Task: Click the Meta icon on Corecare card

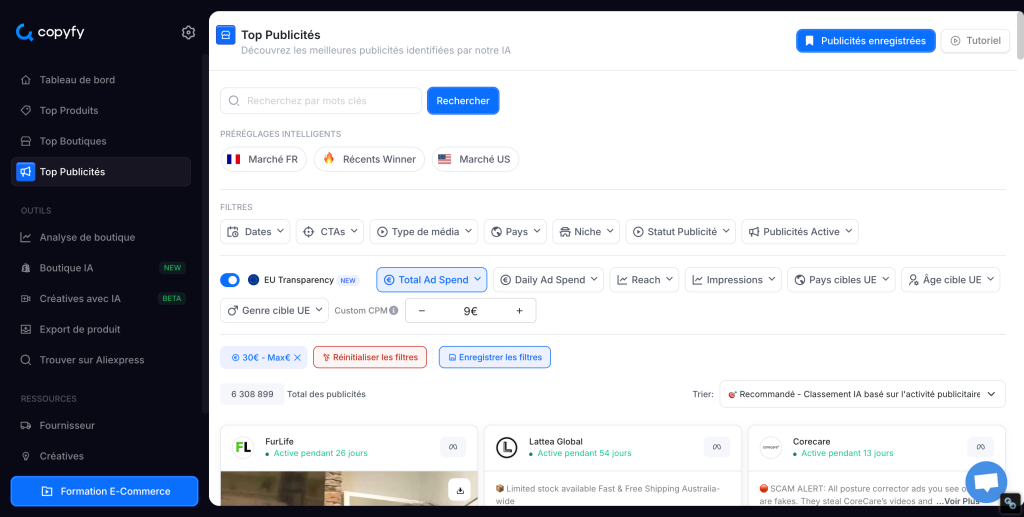Action: [x=980, y=447]
